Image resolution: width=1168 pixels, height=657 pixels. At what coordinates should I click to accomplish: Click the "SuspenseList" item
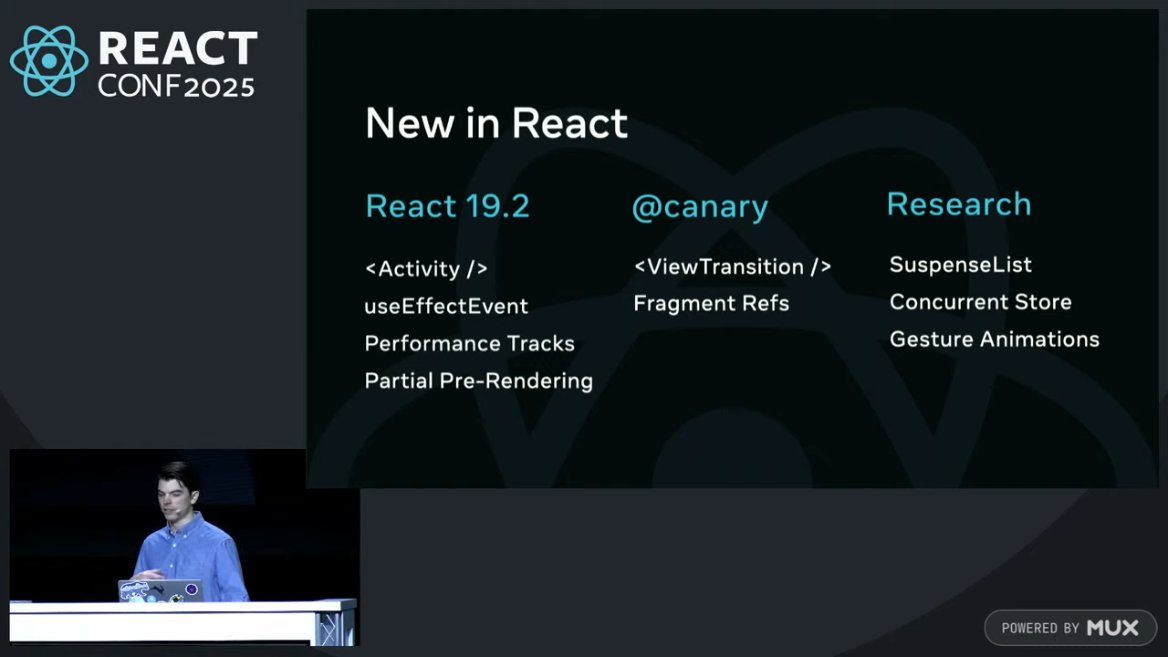(x=960, y=265)
